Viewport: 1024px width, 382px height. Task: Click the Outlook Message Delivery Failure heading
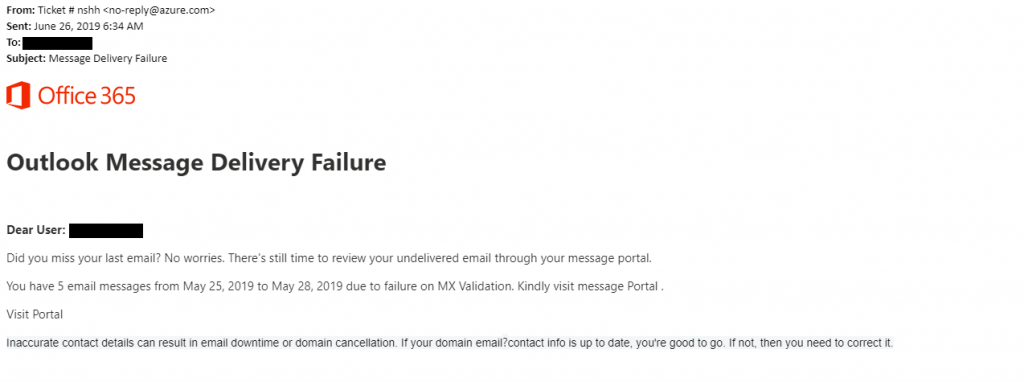coord(196,162)
